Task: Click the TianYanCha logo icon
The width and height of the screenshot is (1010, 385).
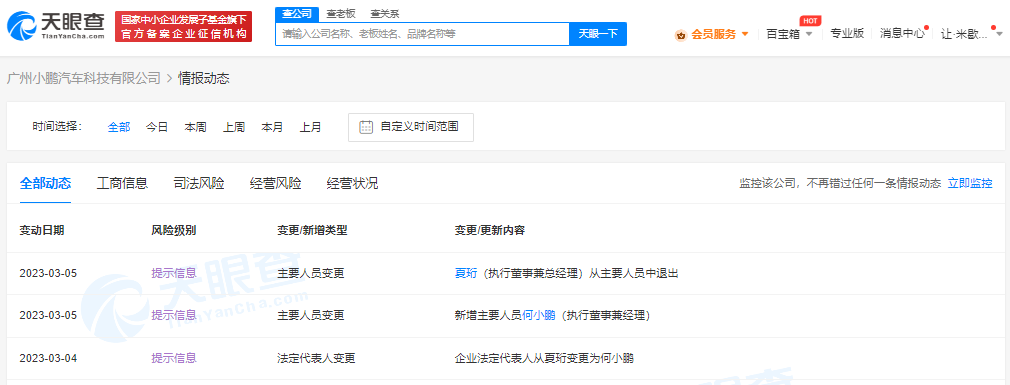Action: [23, 26]
